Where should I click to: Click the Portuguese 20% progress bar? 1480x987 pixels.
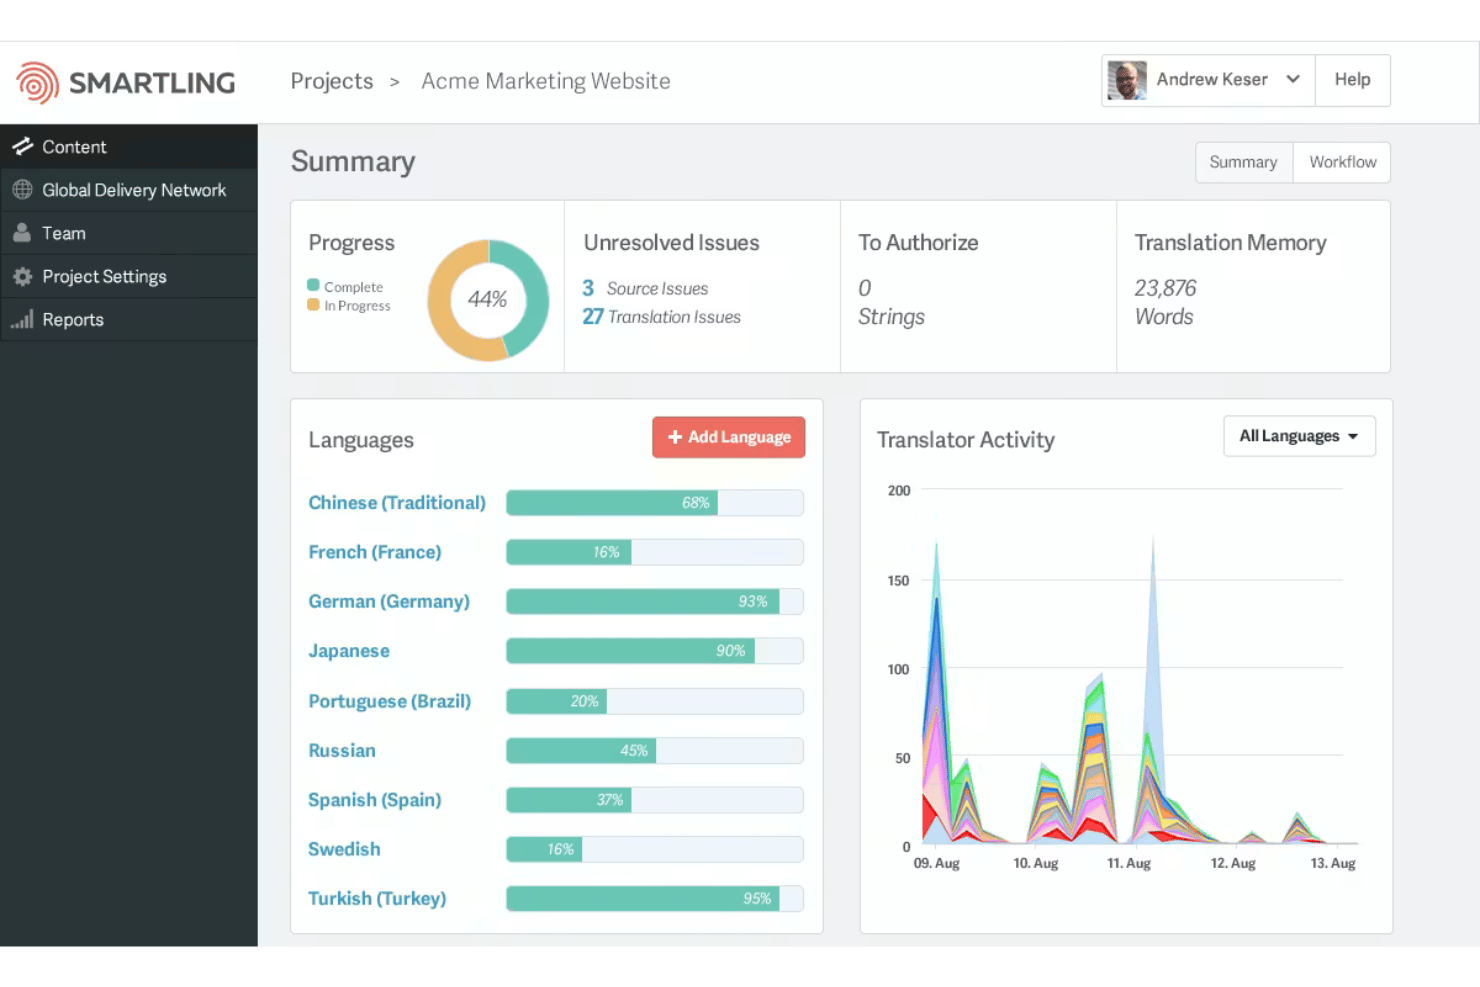655,701
